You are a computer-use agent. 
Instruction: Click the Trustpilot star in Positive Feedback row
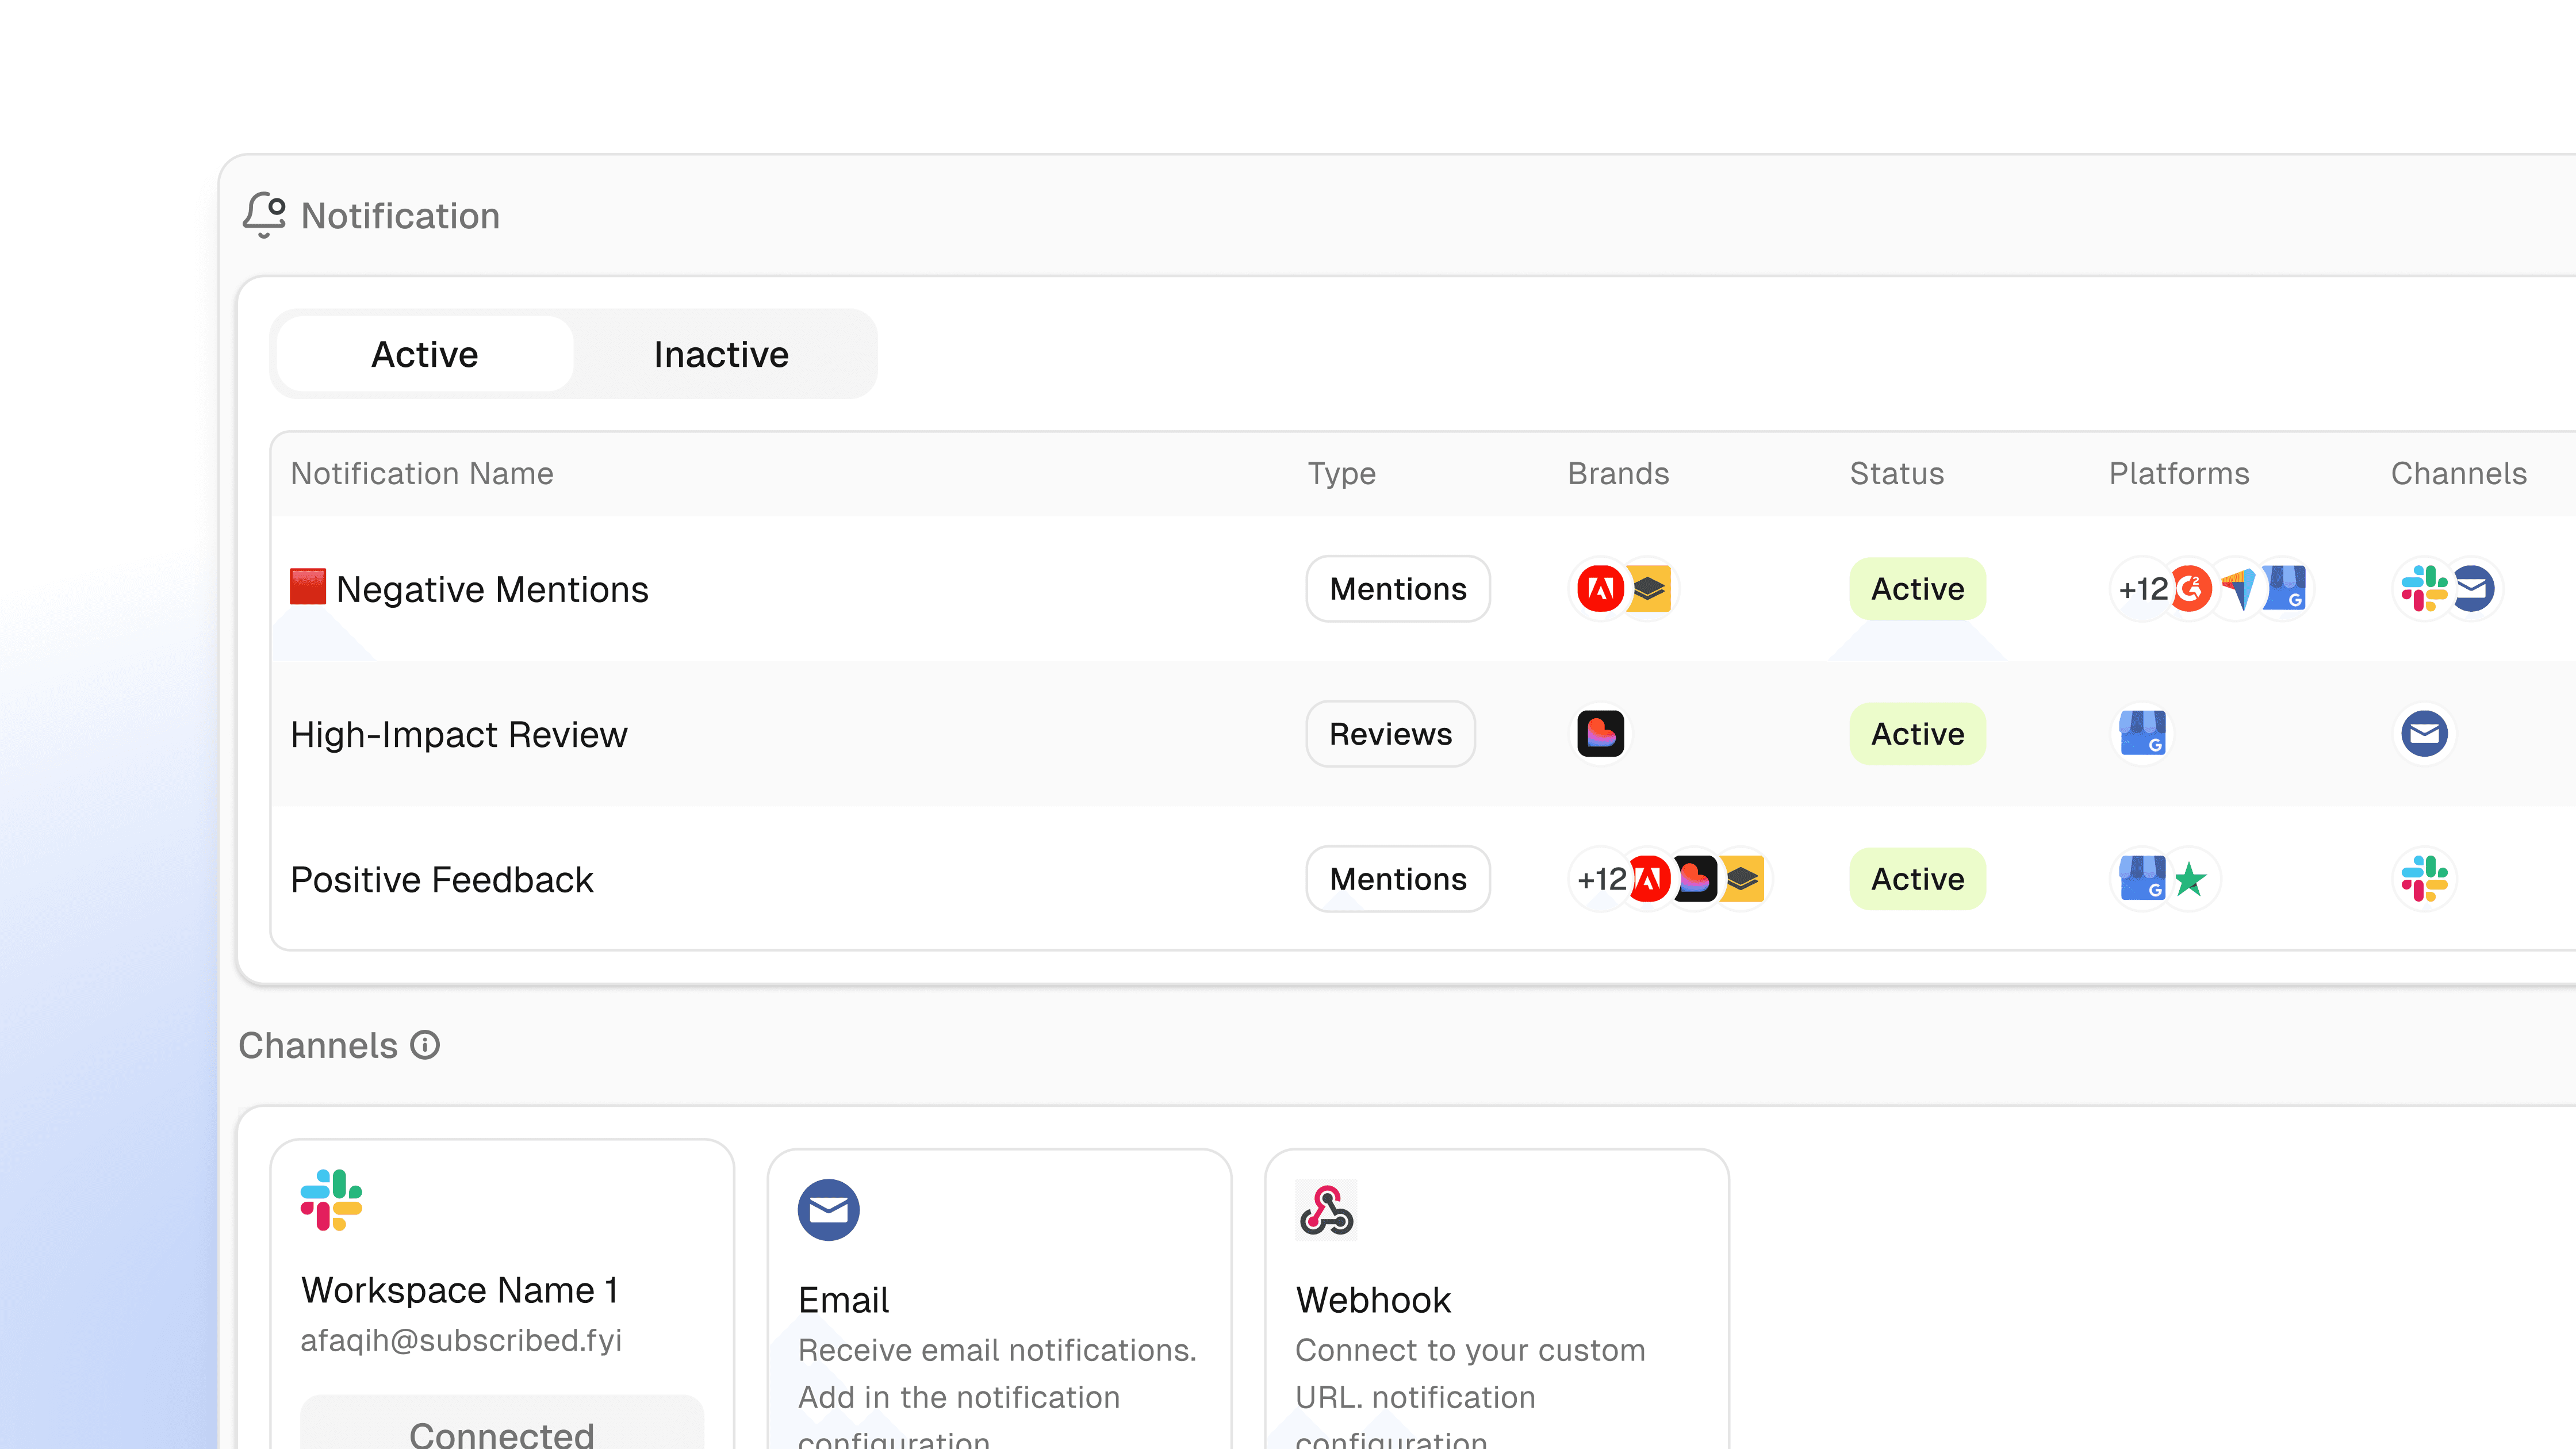[2190, 879]
